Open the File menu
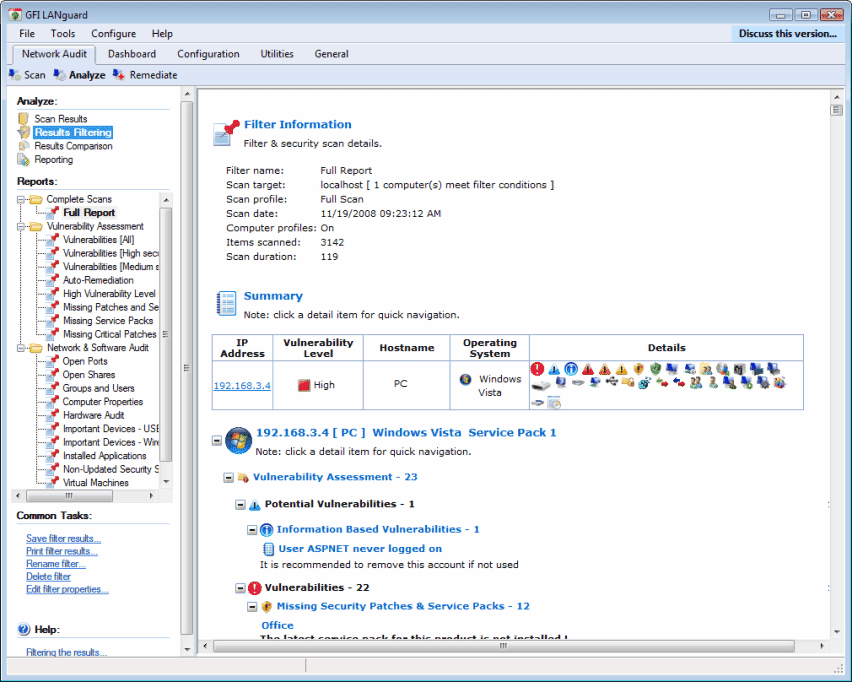 click(x=27, y=34)
